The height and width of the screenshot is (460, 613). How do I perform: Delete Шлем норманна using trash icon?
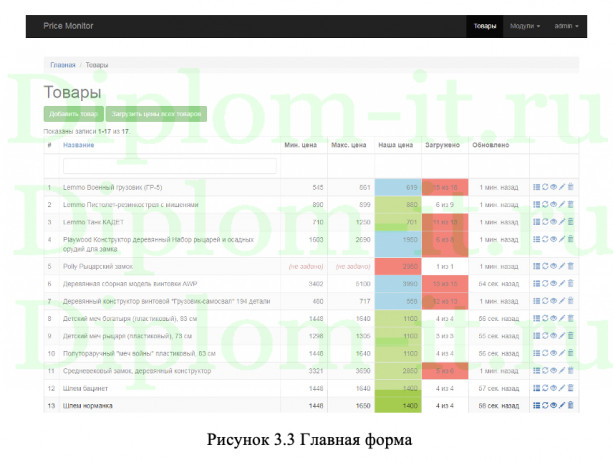point(571,405)
